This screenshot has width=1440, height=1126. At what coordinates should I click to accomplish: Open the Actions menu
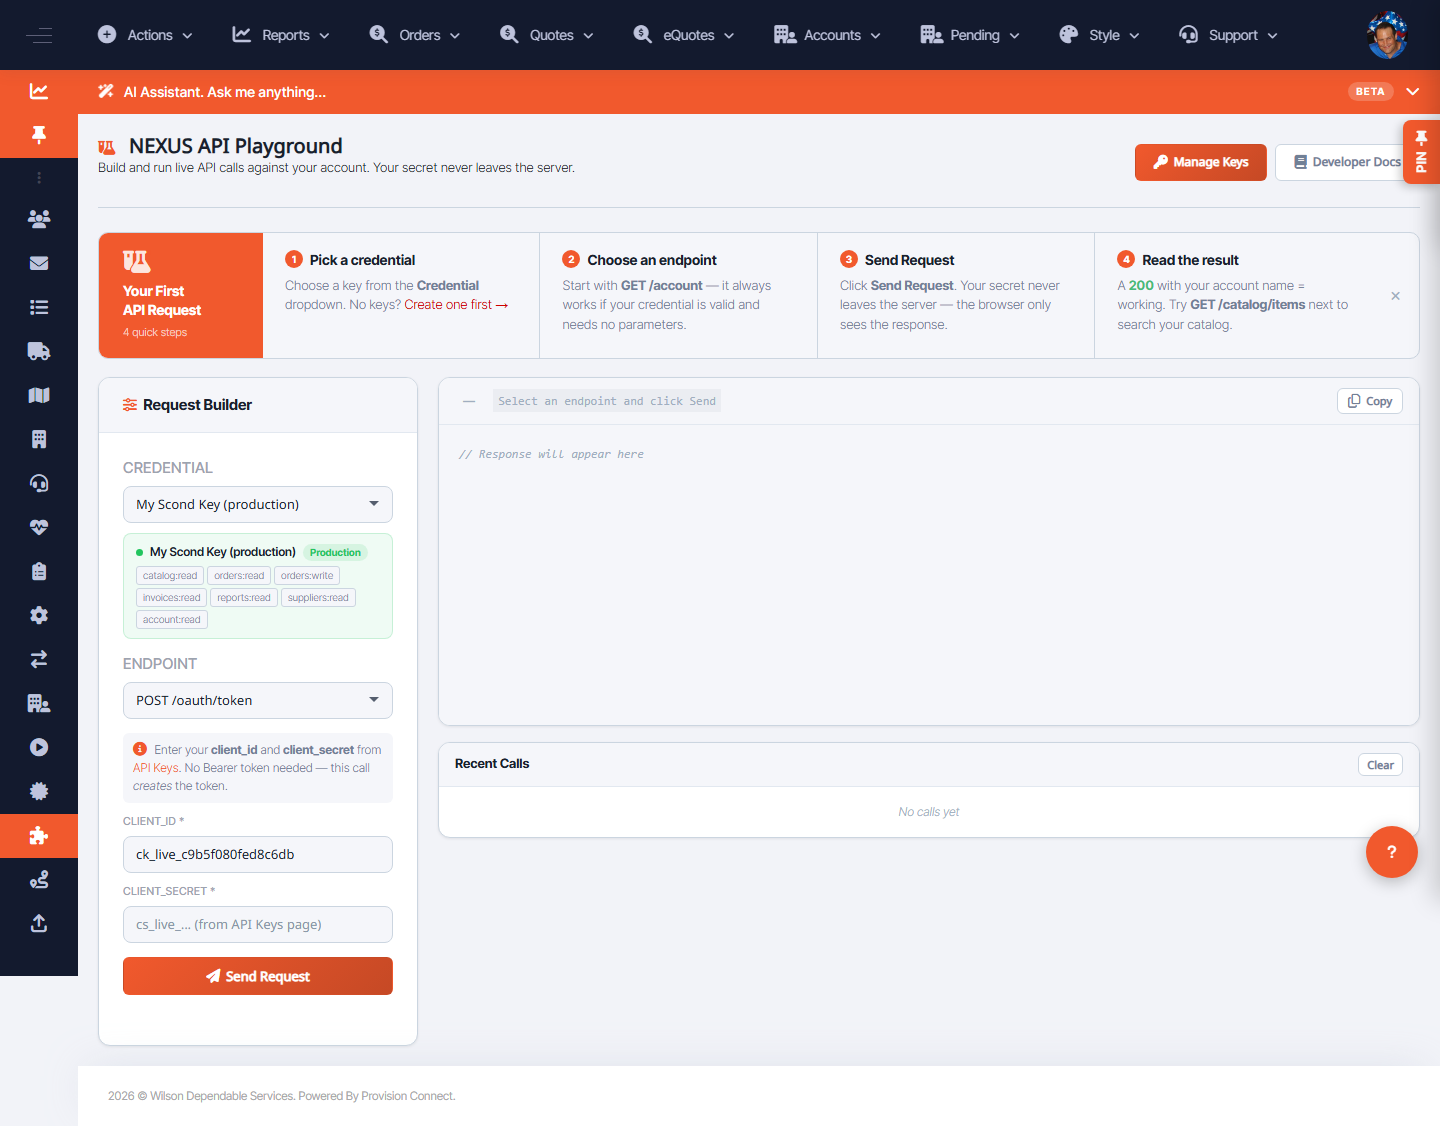click(x=145, y=35)
